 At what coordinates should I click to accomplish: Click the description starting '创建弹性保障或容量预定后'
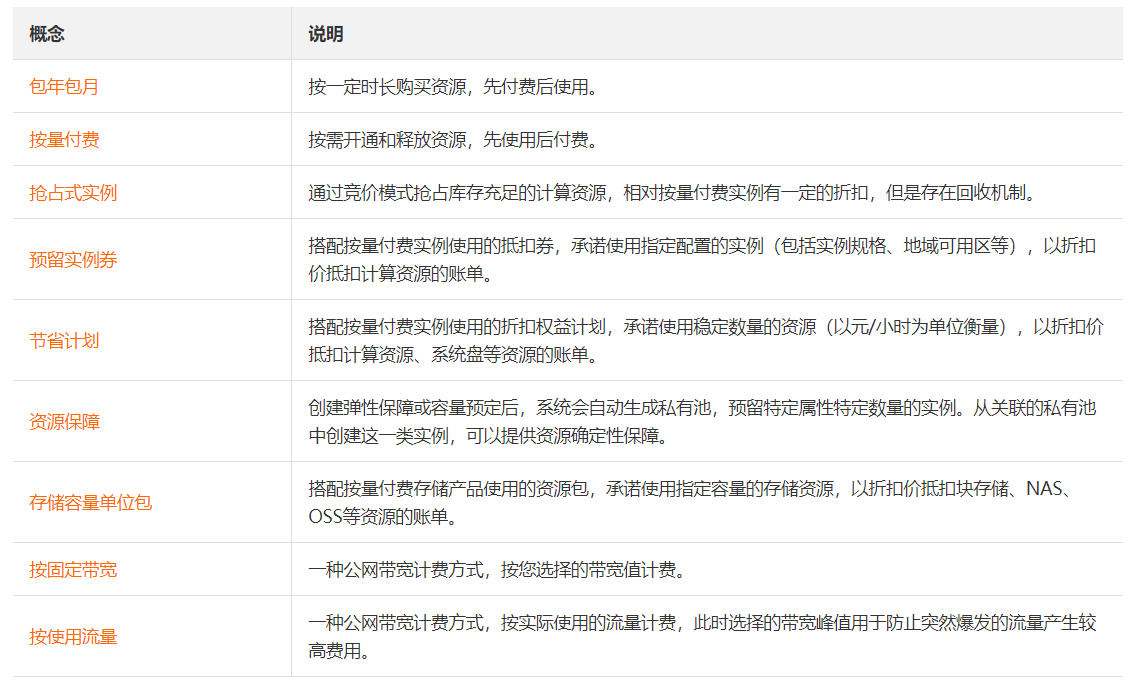pos(702,422)
